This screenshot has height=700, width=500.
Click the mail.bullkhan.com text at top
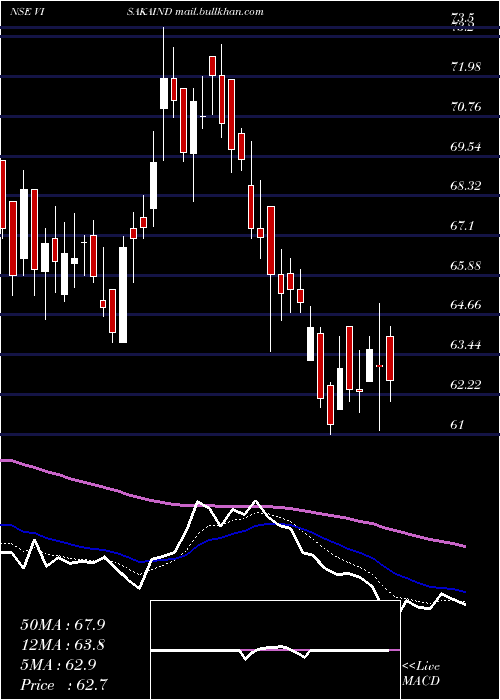tap(219, 12)
